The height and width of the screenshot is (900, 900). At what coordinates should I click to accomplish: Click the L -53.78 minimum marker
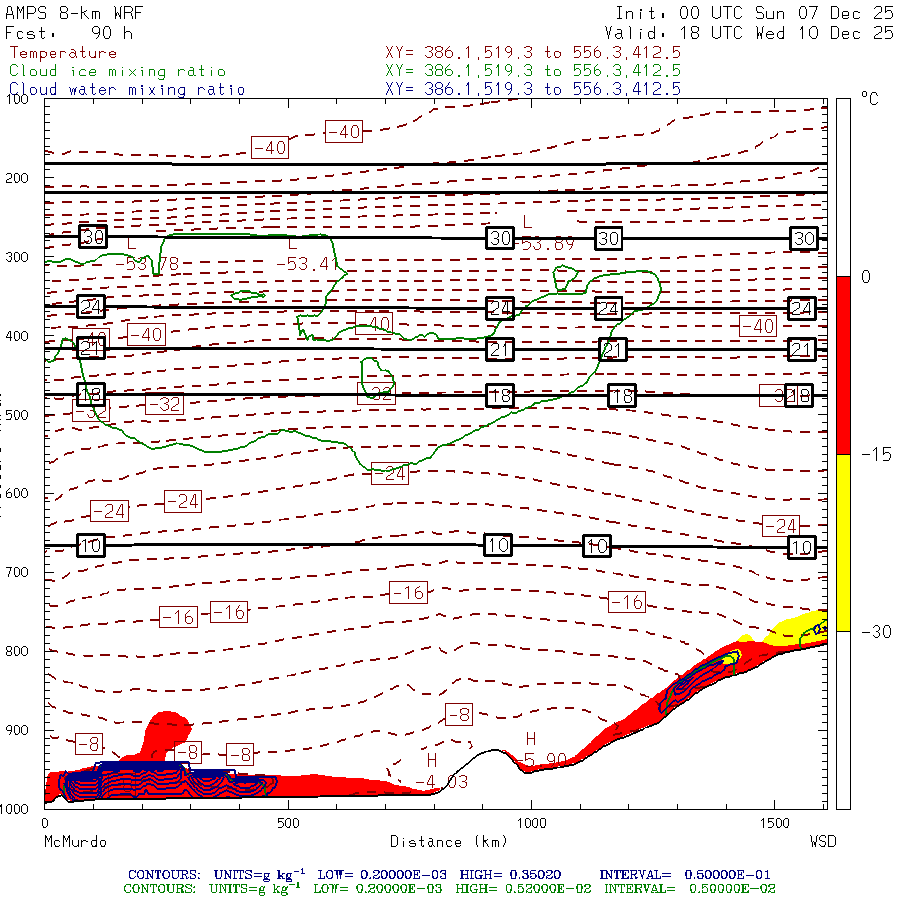coord(147,254)
